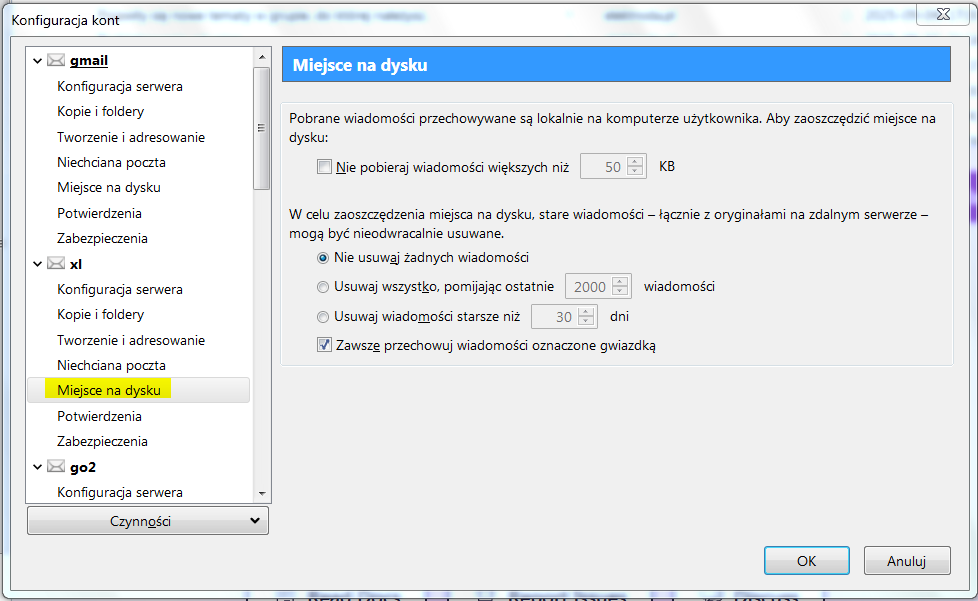Click the go2 account envelope icon
This screenshot has width=978, height=601.
56,467
